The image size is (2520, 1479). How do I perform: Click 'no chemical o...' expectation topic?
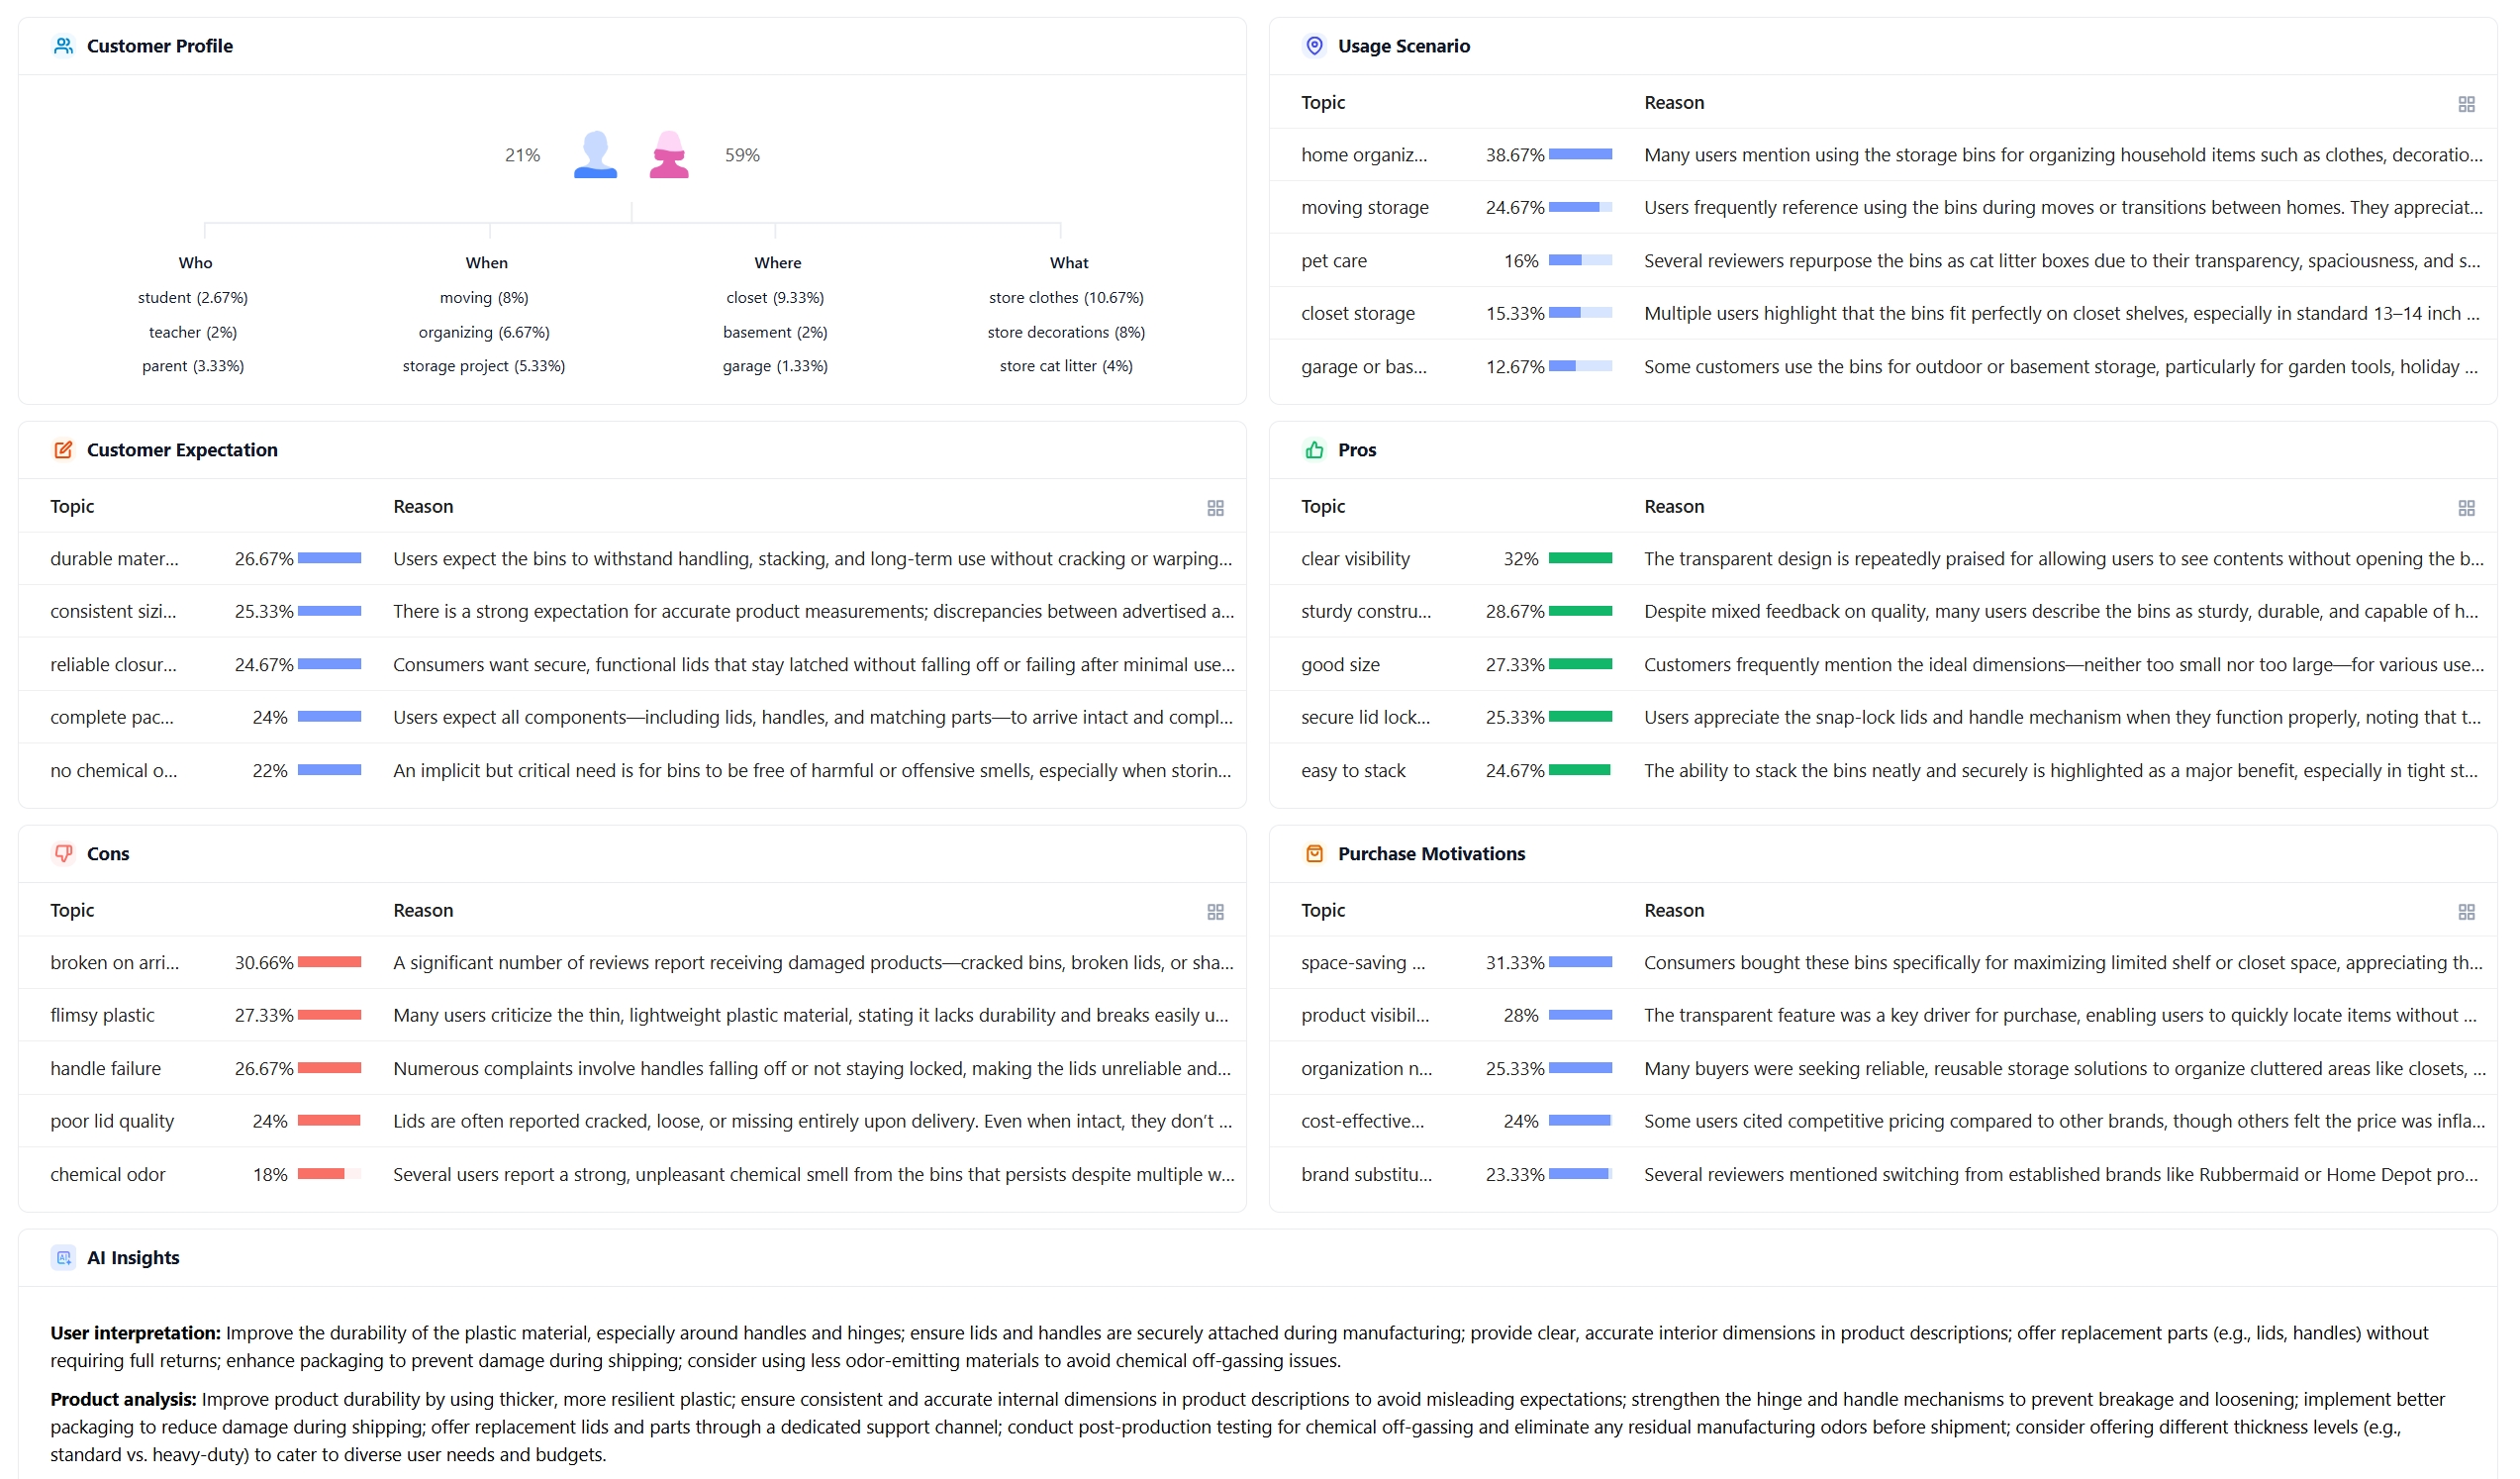[x=114, y=771]
